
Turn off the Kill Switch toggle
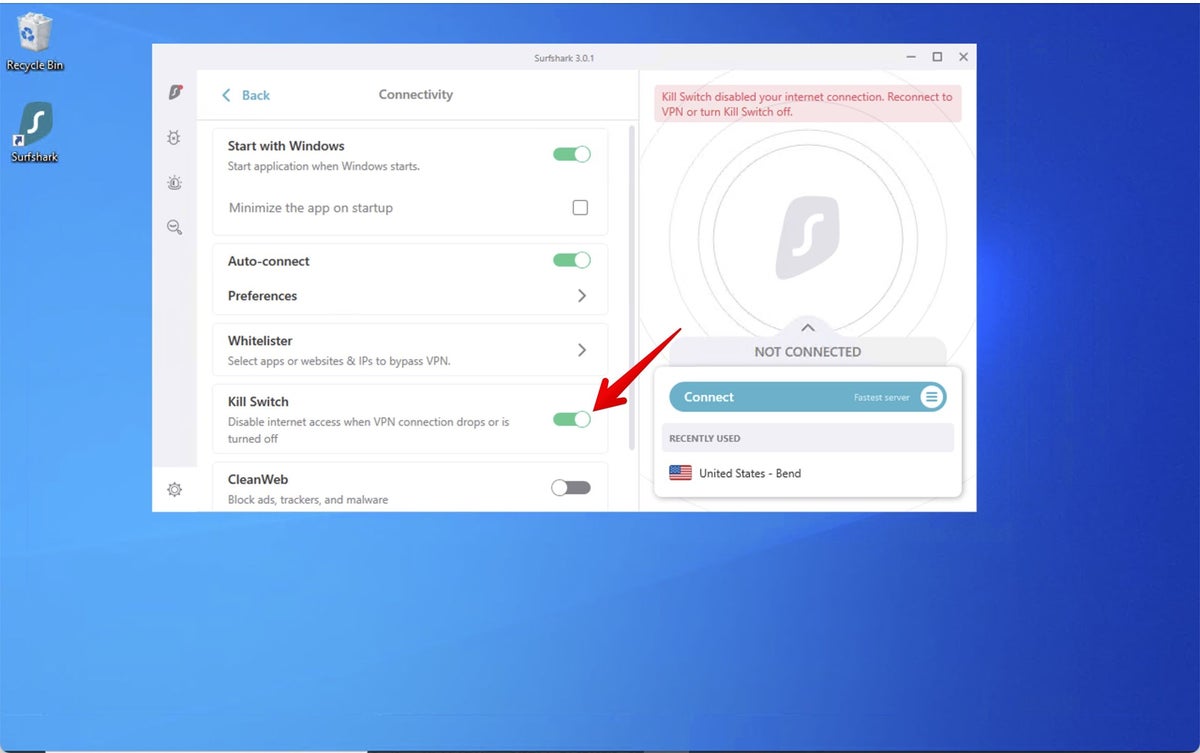tap(572, 419)
